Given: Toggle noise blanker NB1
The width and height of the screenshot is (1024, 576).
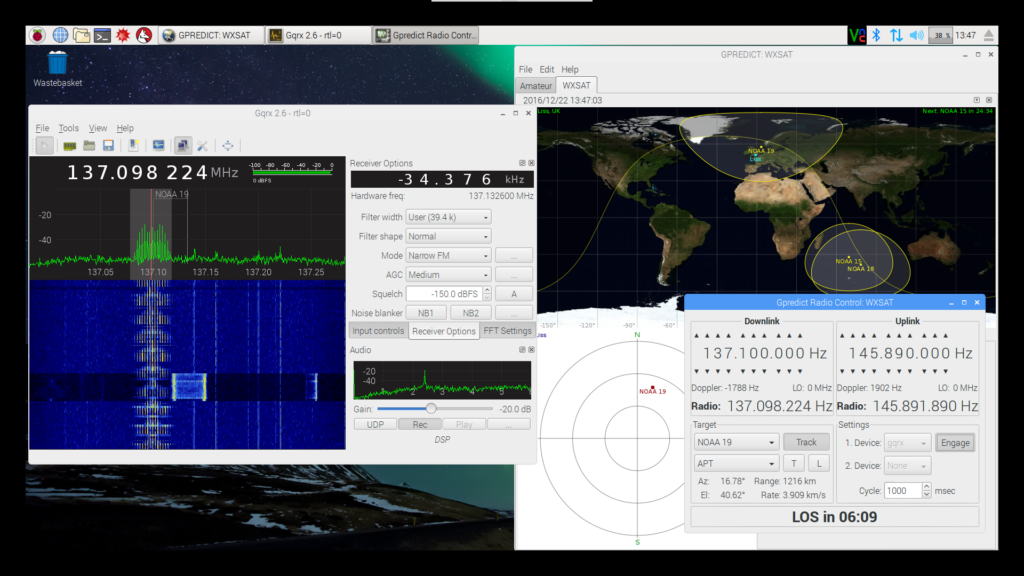Looking at the screenshot, I should [x=427, y=313].
